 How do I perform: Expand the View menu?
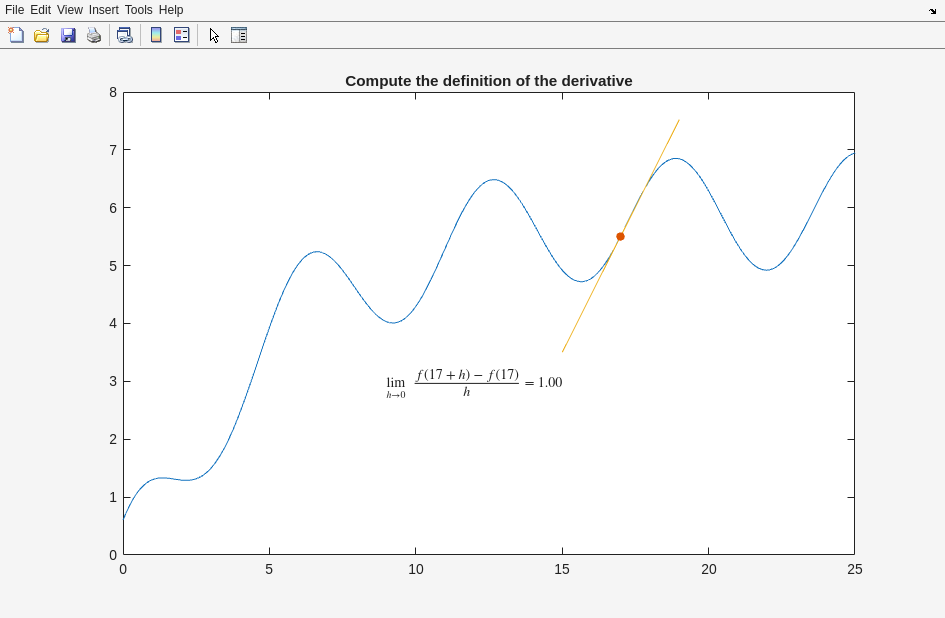pyautogui.click(x=70, y=10)
